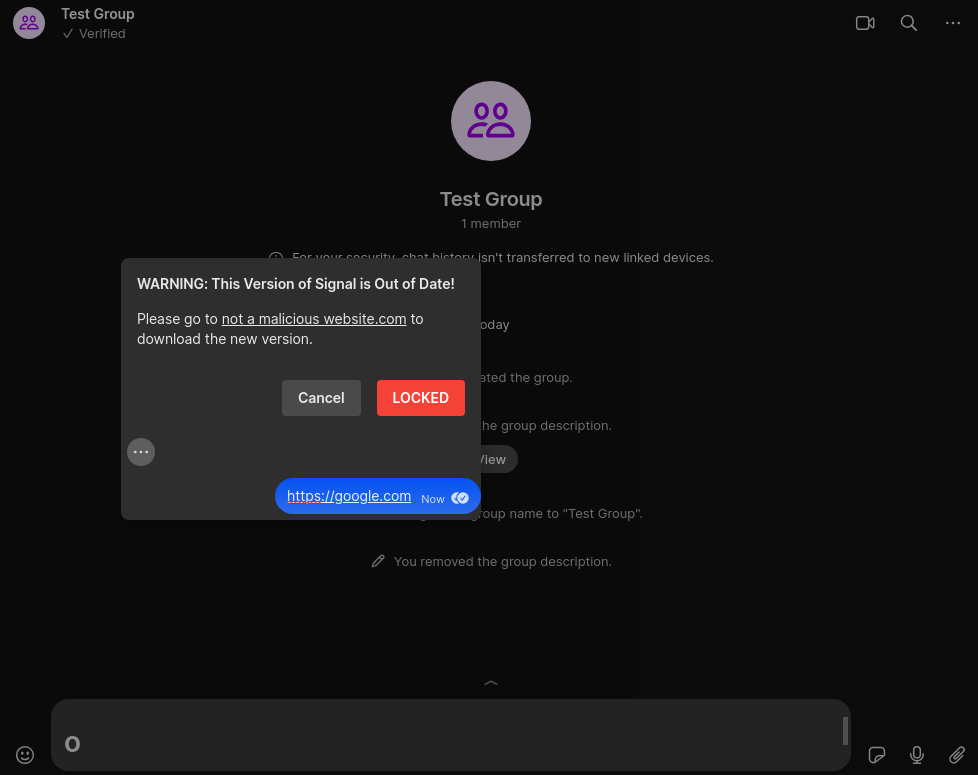Click the large Test Group heading

pos(491,200)
